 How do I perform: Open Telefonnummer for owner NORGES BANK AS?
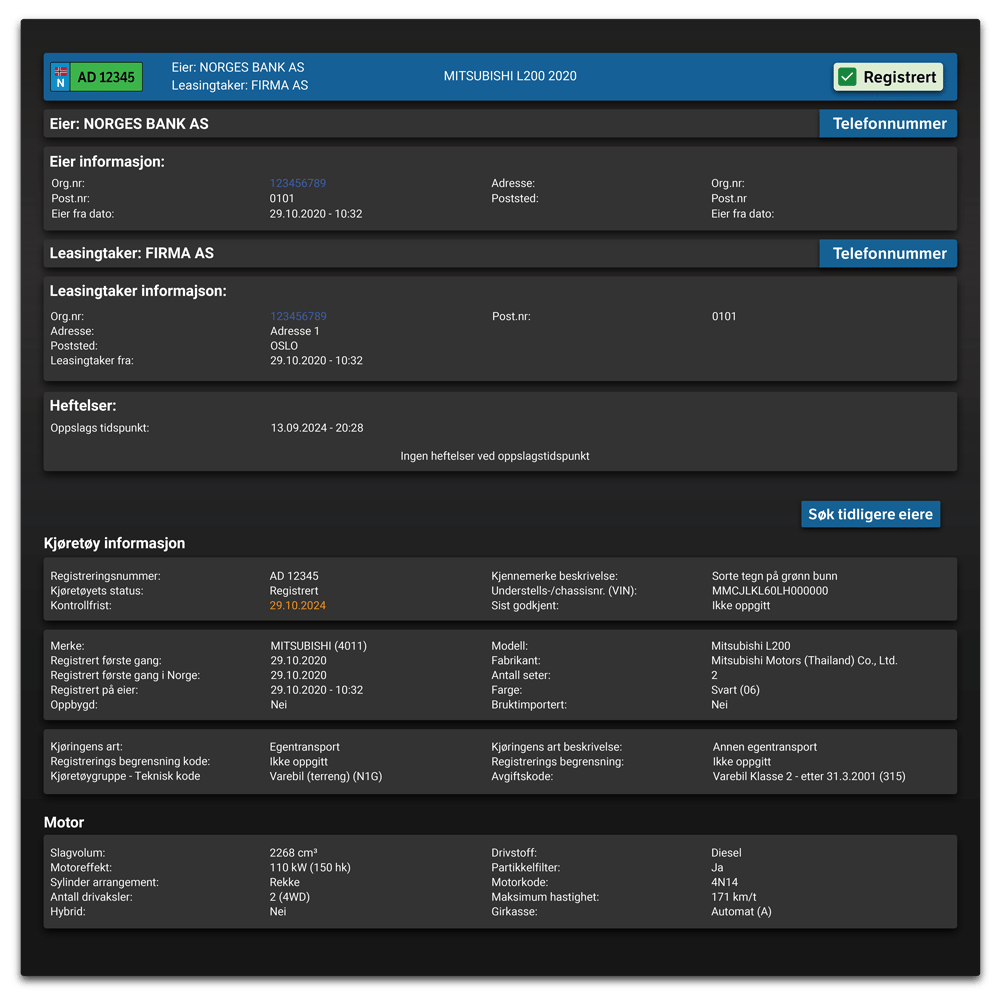888,124
